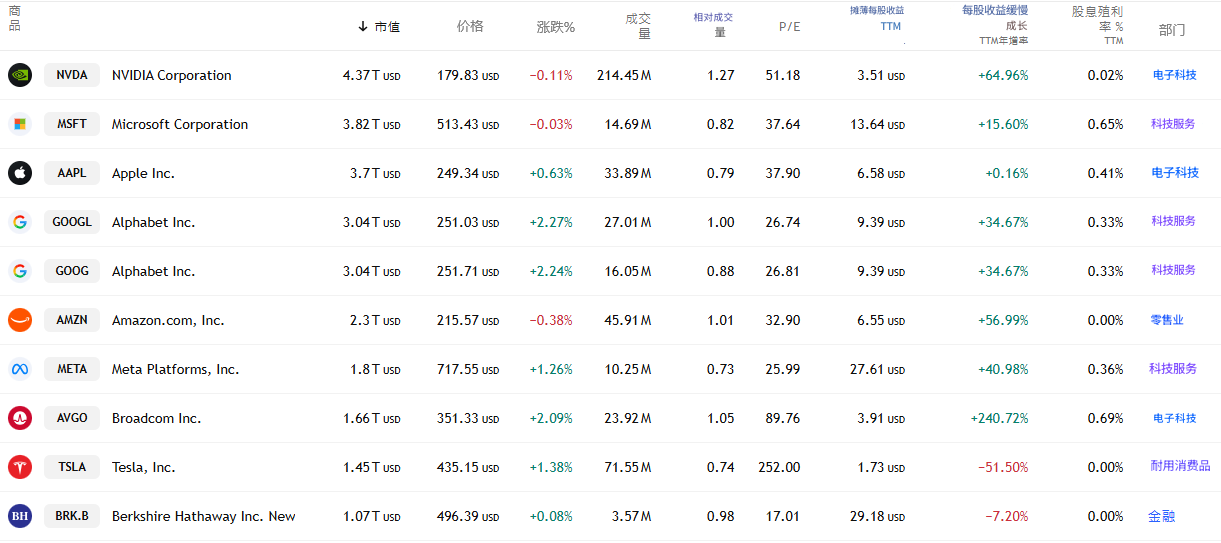
Task: Click the Meta Platforms logo icon
Action: (20, 369)
